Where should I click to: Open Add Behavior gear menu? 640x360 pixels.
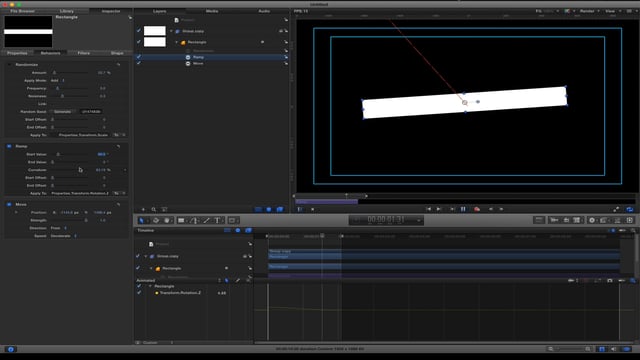592,220
